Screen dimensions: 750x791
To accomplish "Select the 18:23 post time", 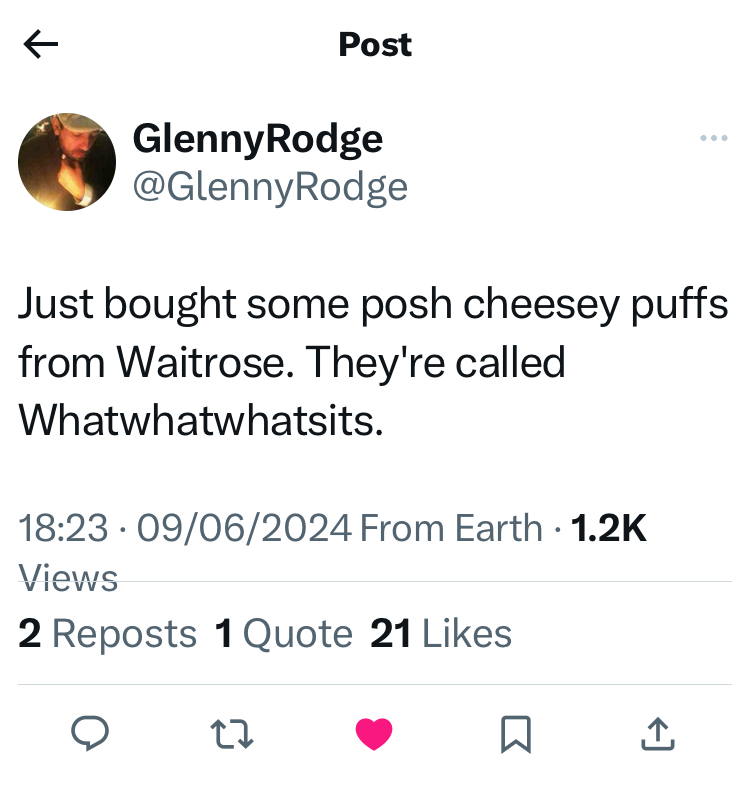I will 64,528.
